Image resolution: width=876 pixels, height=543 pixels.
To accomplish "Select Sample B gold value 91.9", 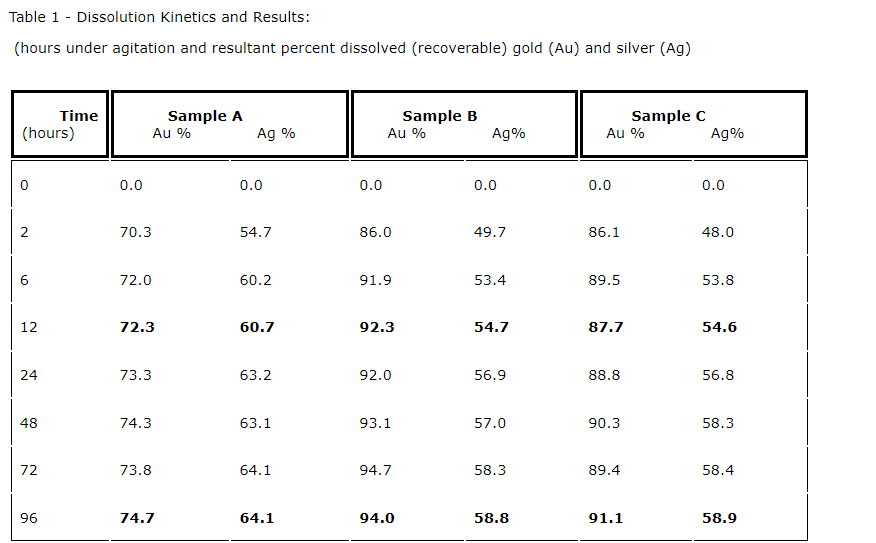I will coord(375,280).
